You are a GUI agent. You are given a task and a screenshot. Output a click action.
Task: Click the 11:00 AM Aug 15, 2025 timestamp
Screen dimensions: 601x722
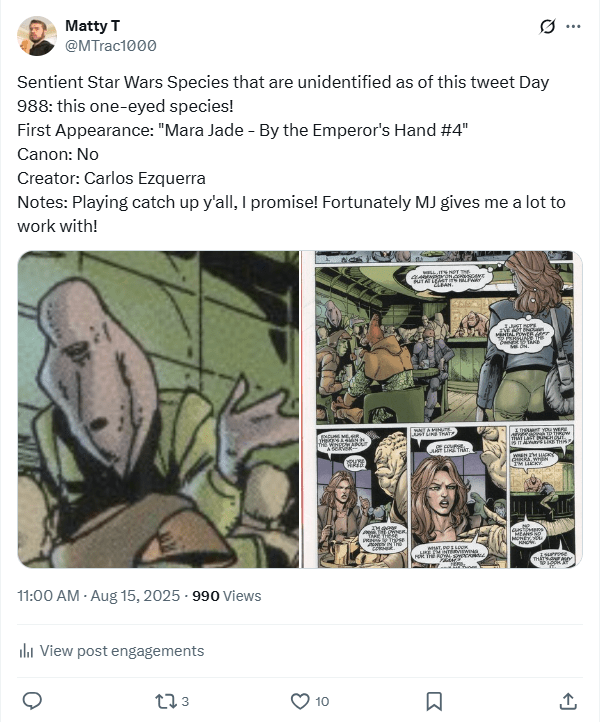(100, 596)
